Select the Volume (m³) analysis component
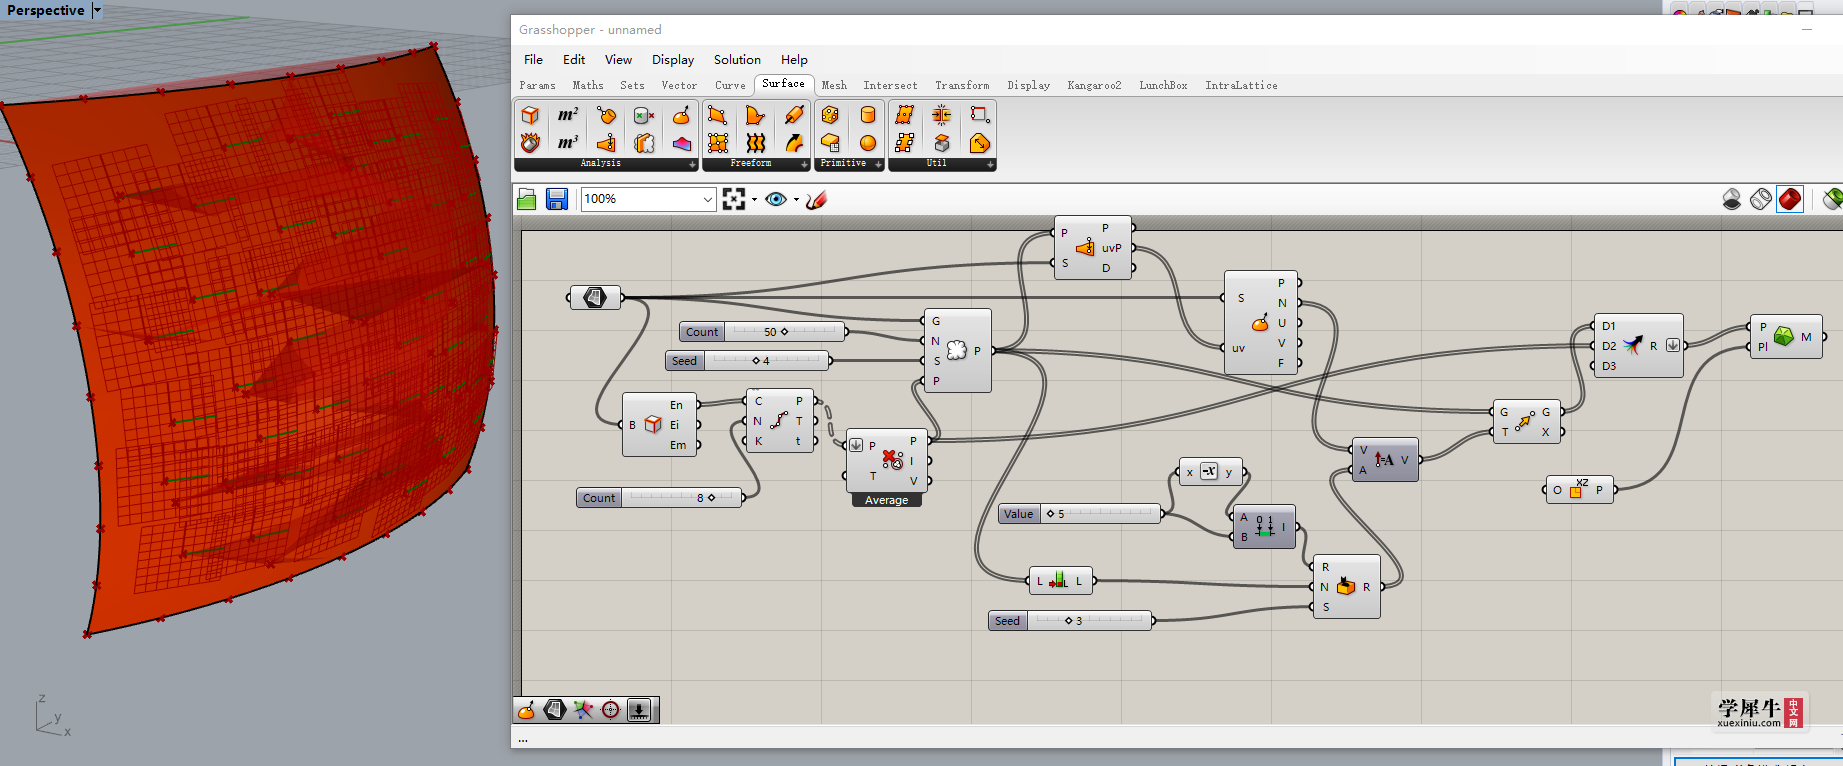The image size is (1843, 766). click(568, 143)
